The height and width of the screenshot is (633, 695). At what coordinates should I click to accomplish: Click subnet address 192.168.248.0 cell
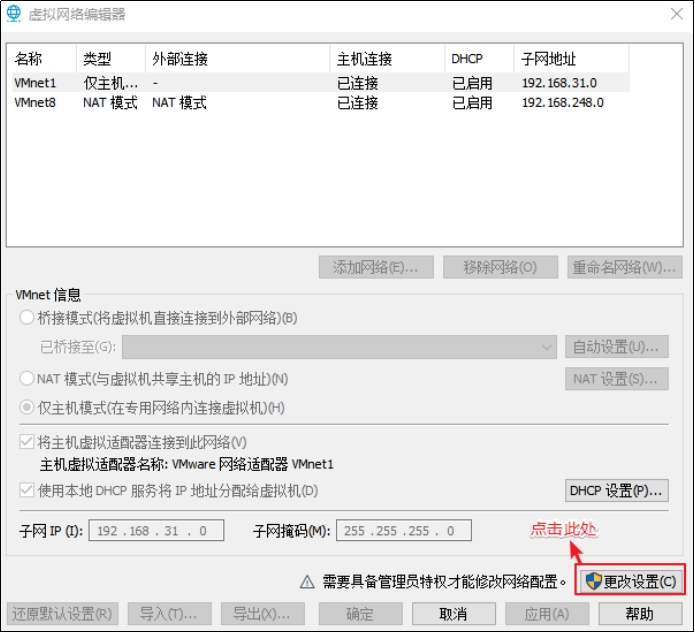(x=563, y=102)
